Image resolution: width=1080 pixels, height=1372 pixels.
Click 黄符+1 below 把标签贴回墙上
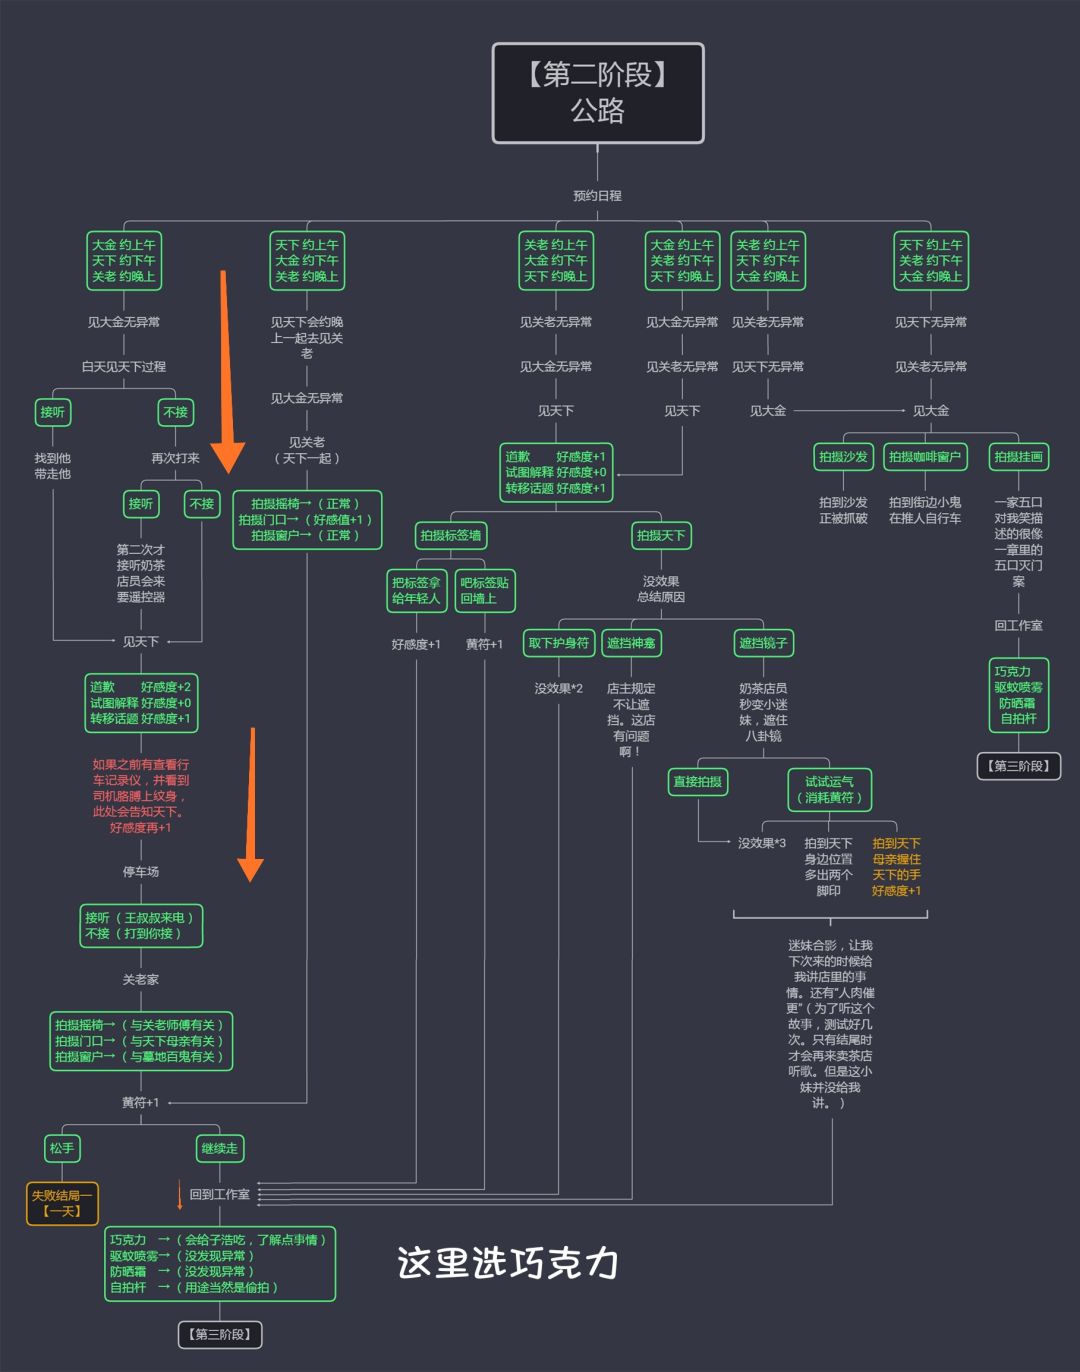tap(485, 645)
